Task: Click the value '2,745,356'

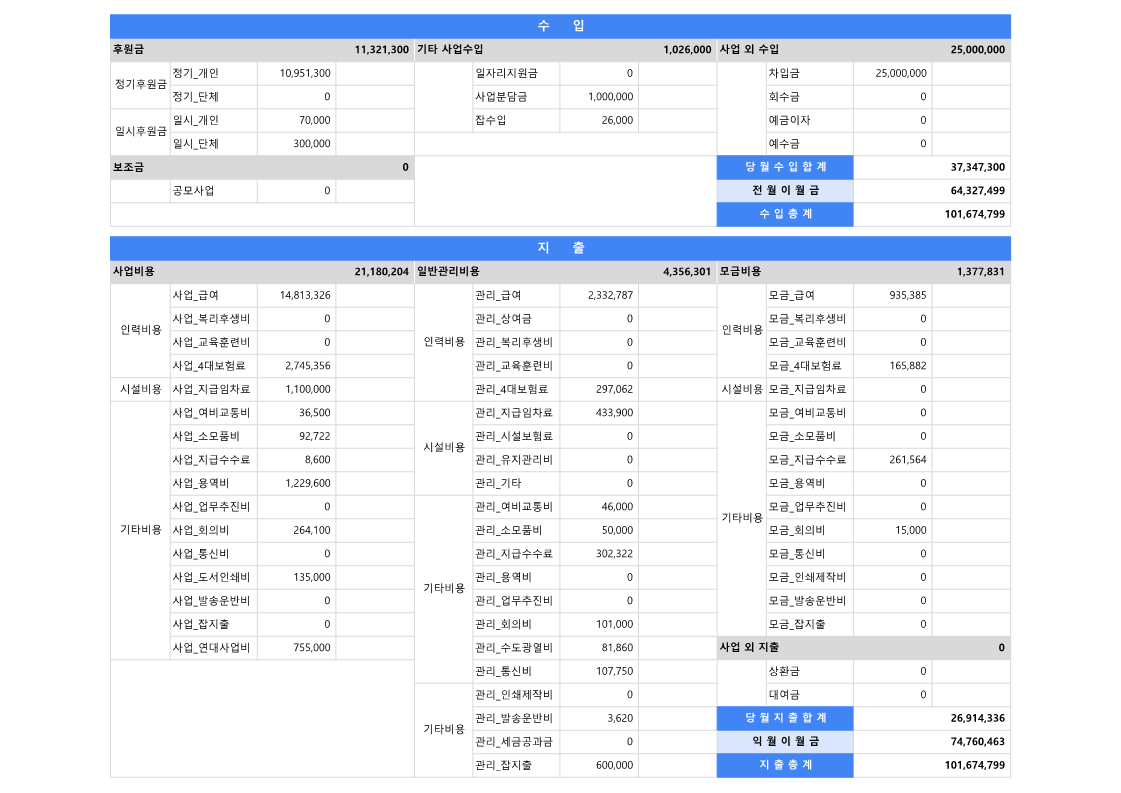Action: click(x=308, y=365)
